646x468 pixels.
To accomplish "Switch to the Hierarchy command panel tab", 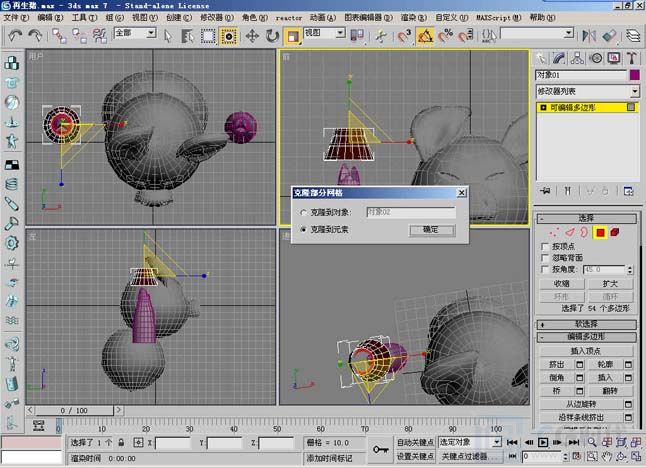I will 577,58.
